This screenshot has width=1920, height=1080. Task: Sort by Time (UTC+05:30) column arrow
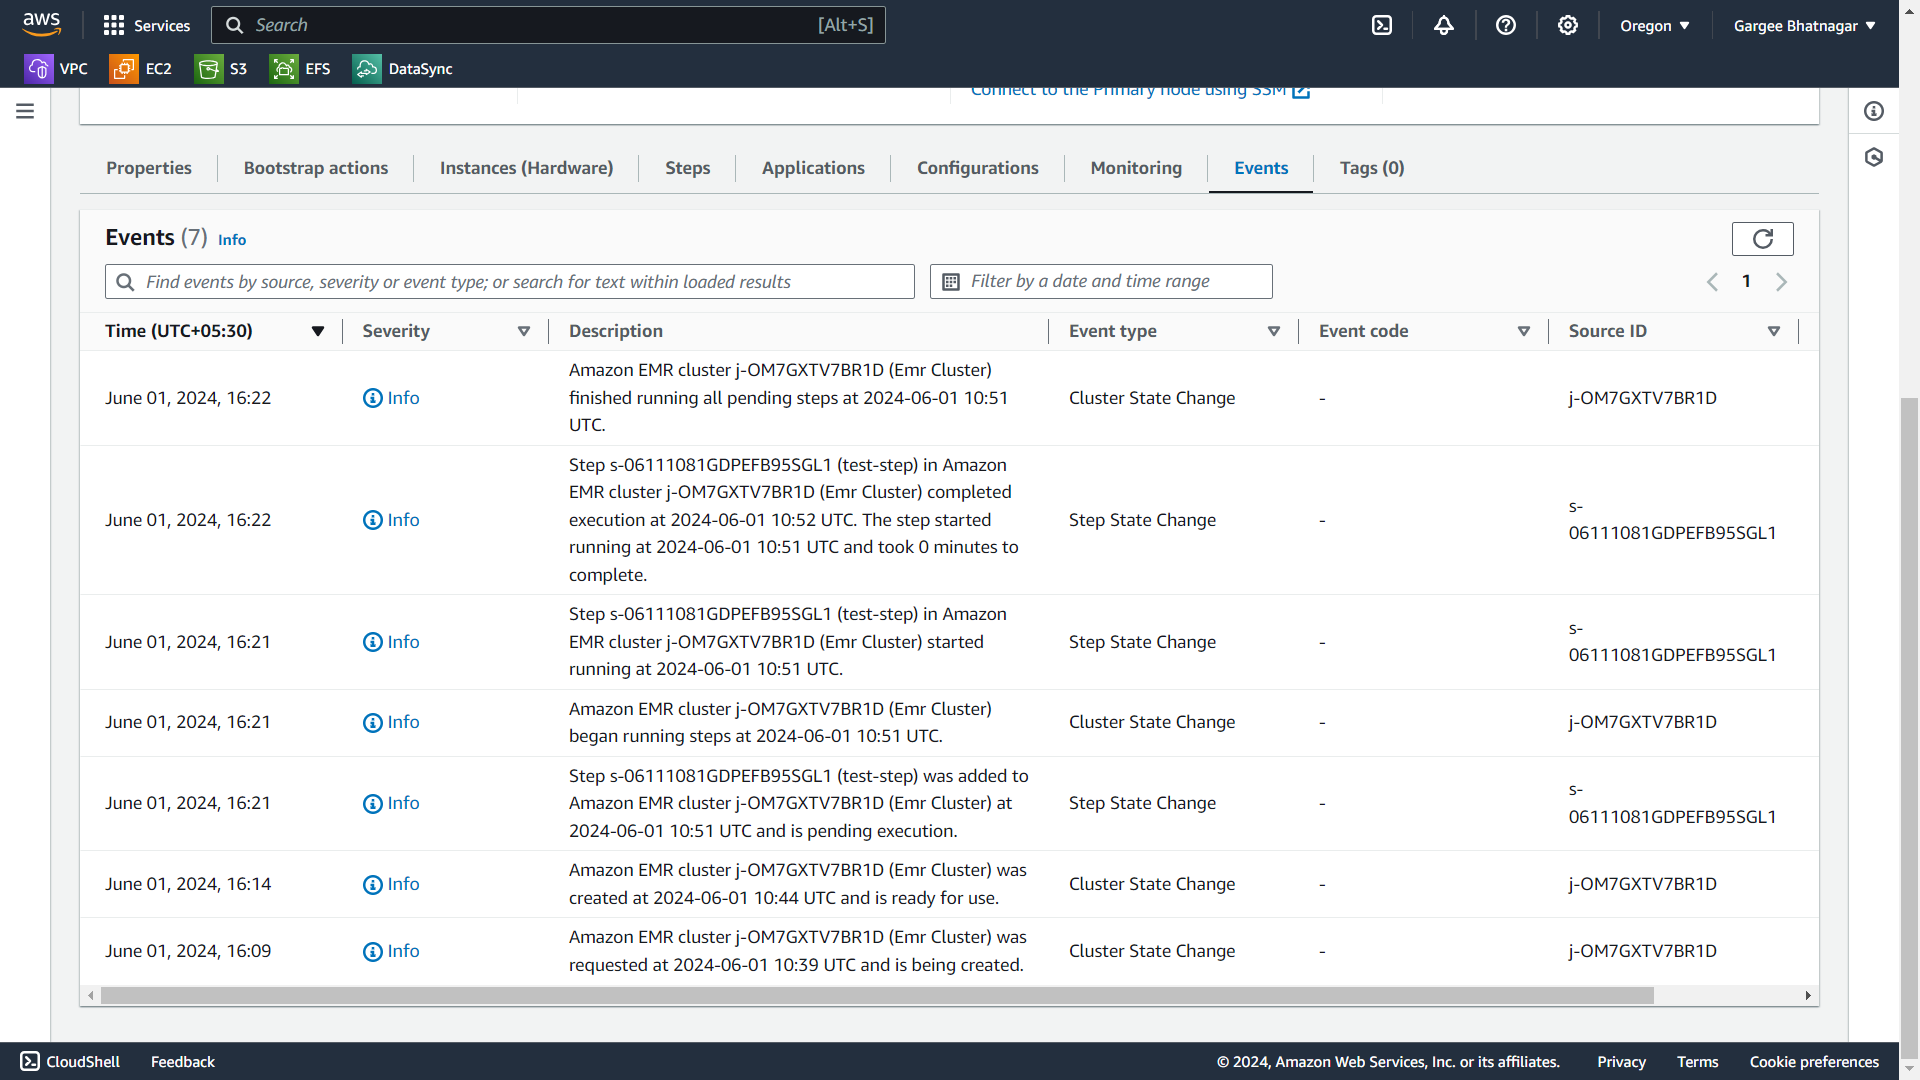tap(318, 331)
